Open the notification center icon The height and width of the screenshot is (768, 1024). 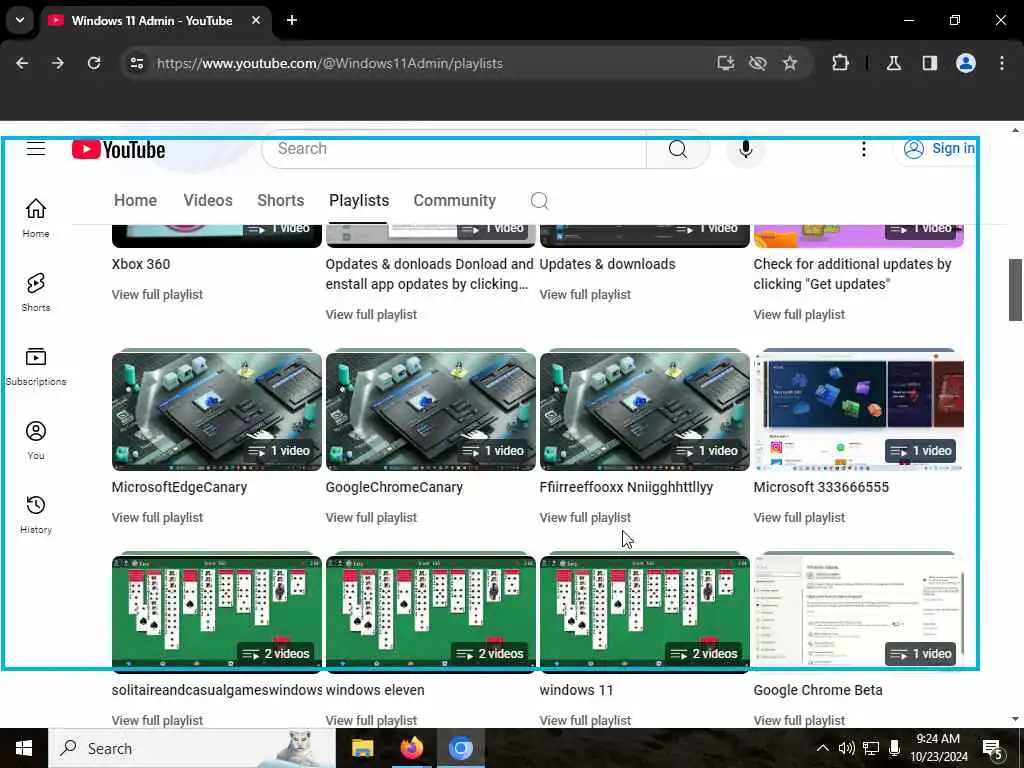(992, 749)
